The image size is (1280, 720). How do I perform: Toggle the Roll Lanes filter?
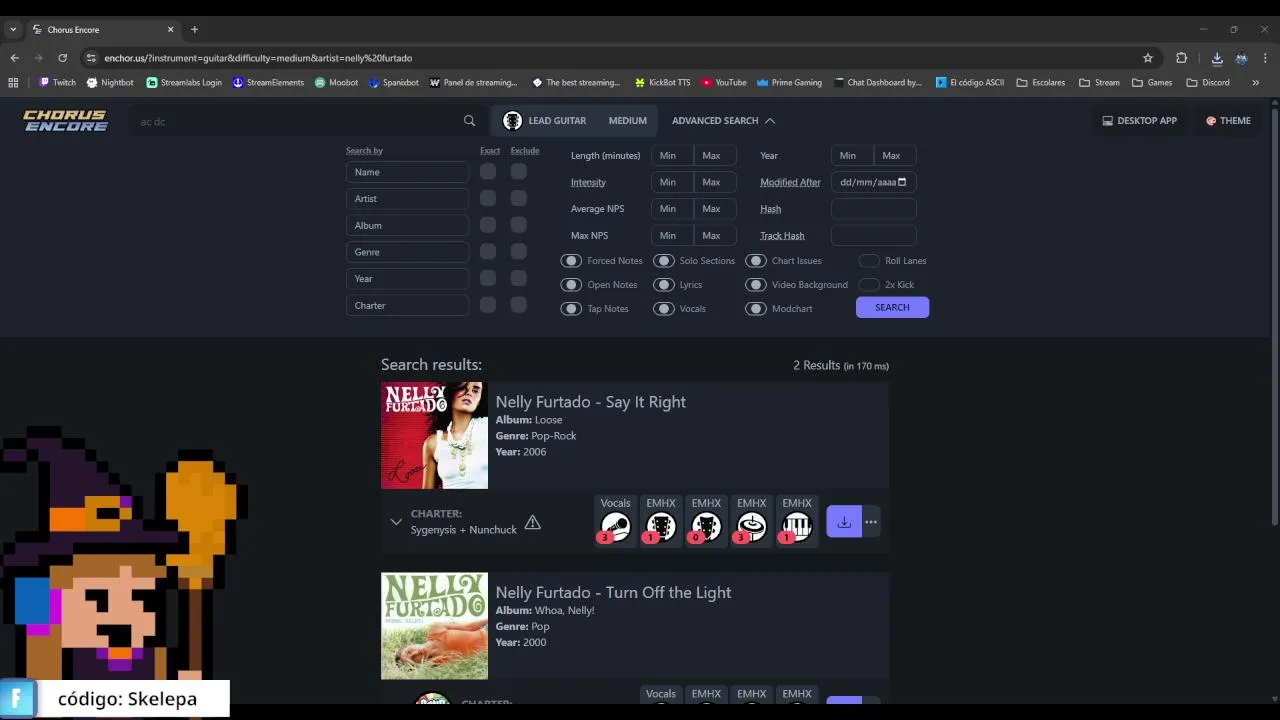tap(869, 261)
